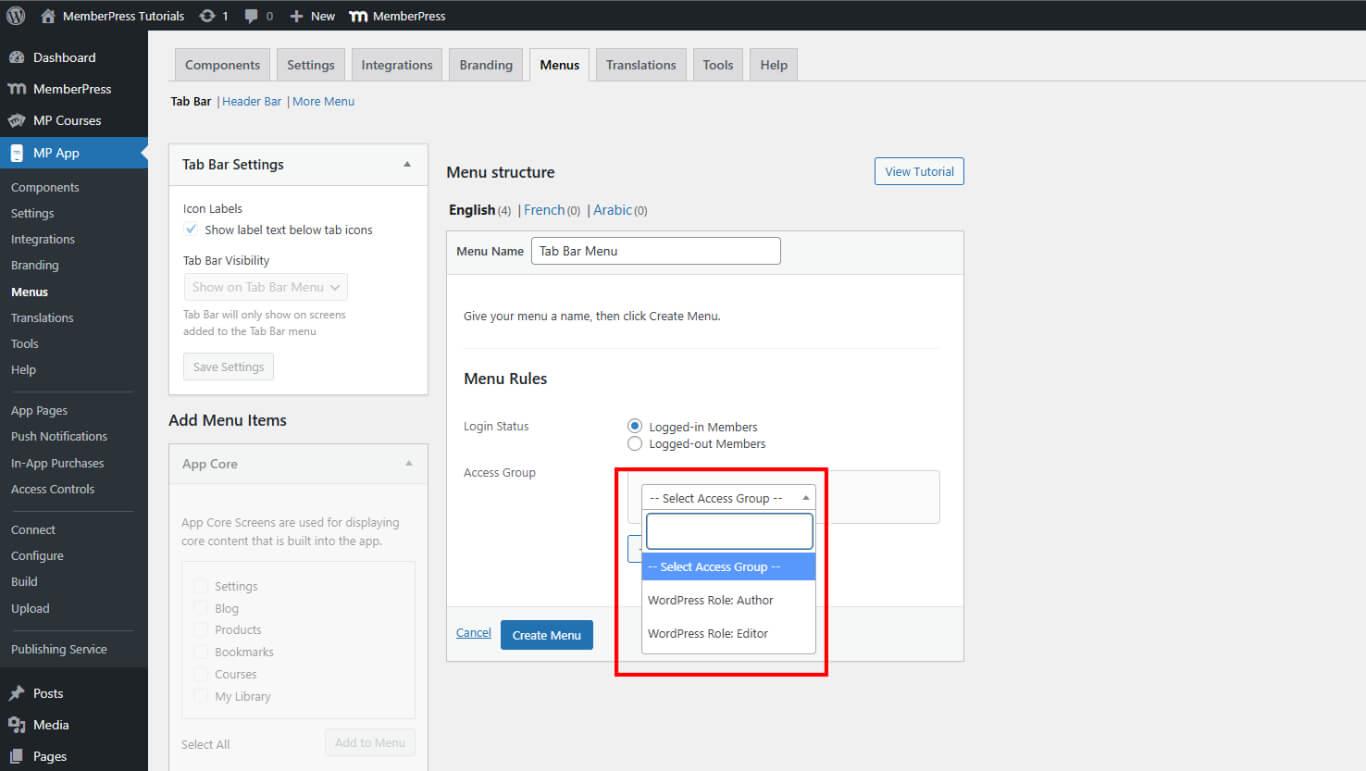Open the Branding tab
1366x771 pixels.
486,65
